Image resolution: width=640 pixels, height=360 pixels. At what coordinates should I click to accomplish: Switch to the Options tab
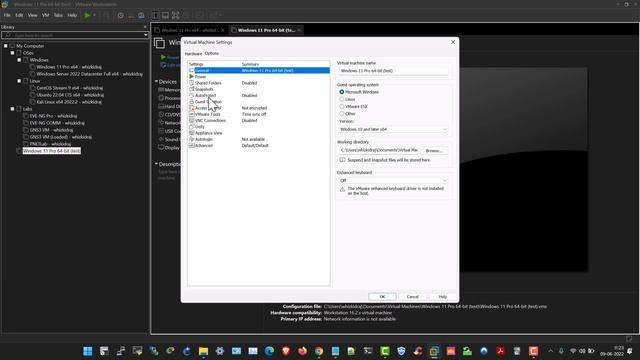tap(212, 53)
